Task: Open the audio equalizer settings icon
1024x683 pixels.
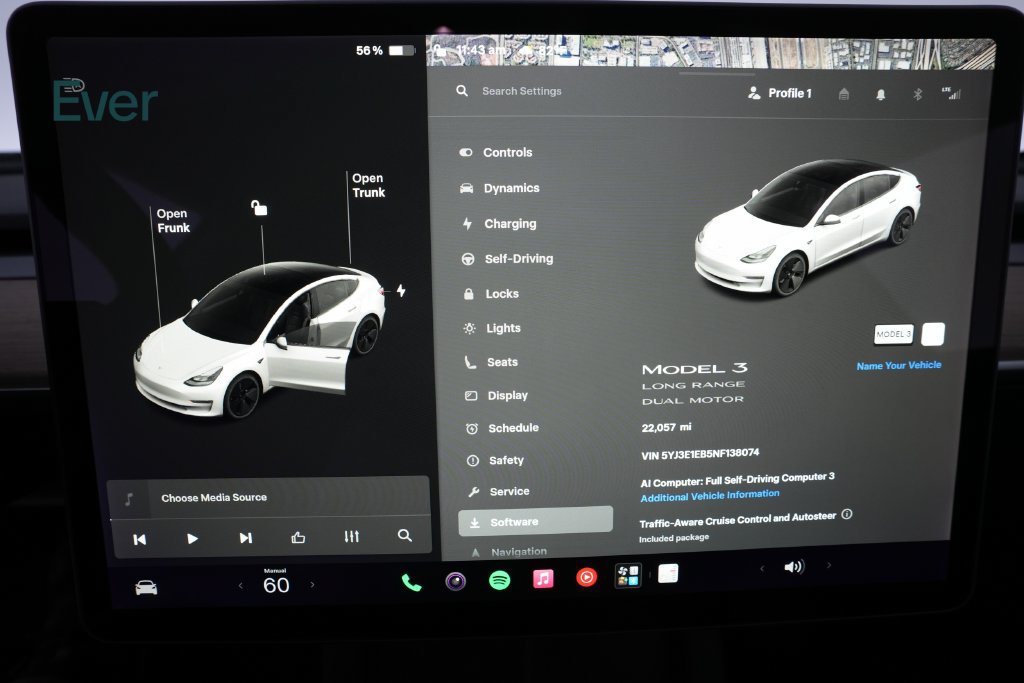Action: point(351,537)
